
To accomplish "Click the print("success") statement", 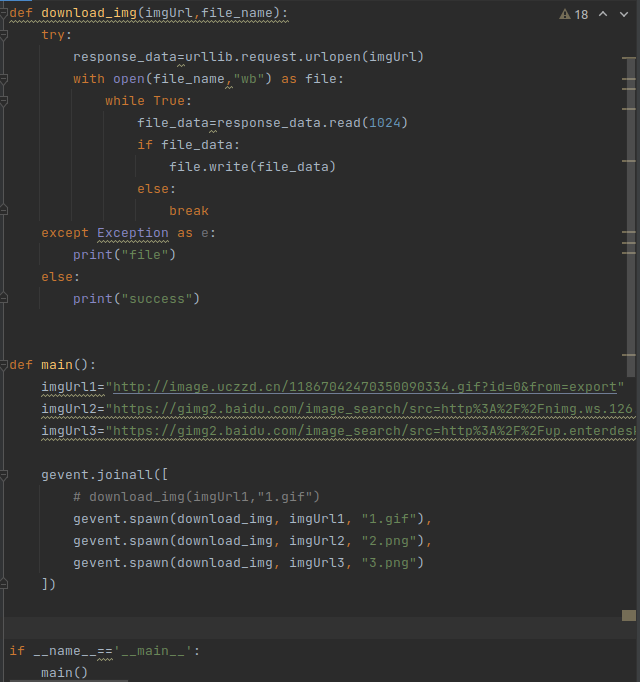I will click(x=136, y=299).
